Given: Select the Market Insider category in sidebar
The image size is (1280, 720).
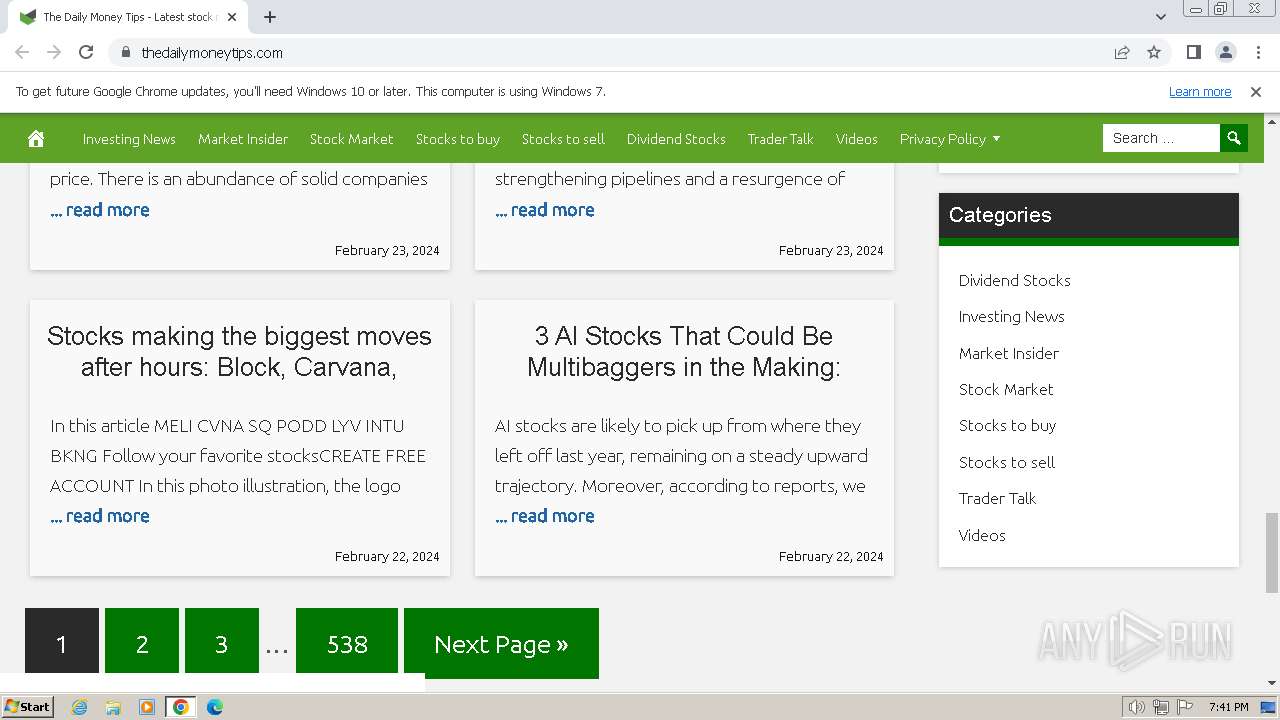Looking at the screenshot, I should [x=1009, y=353].
